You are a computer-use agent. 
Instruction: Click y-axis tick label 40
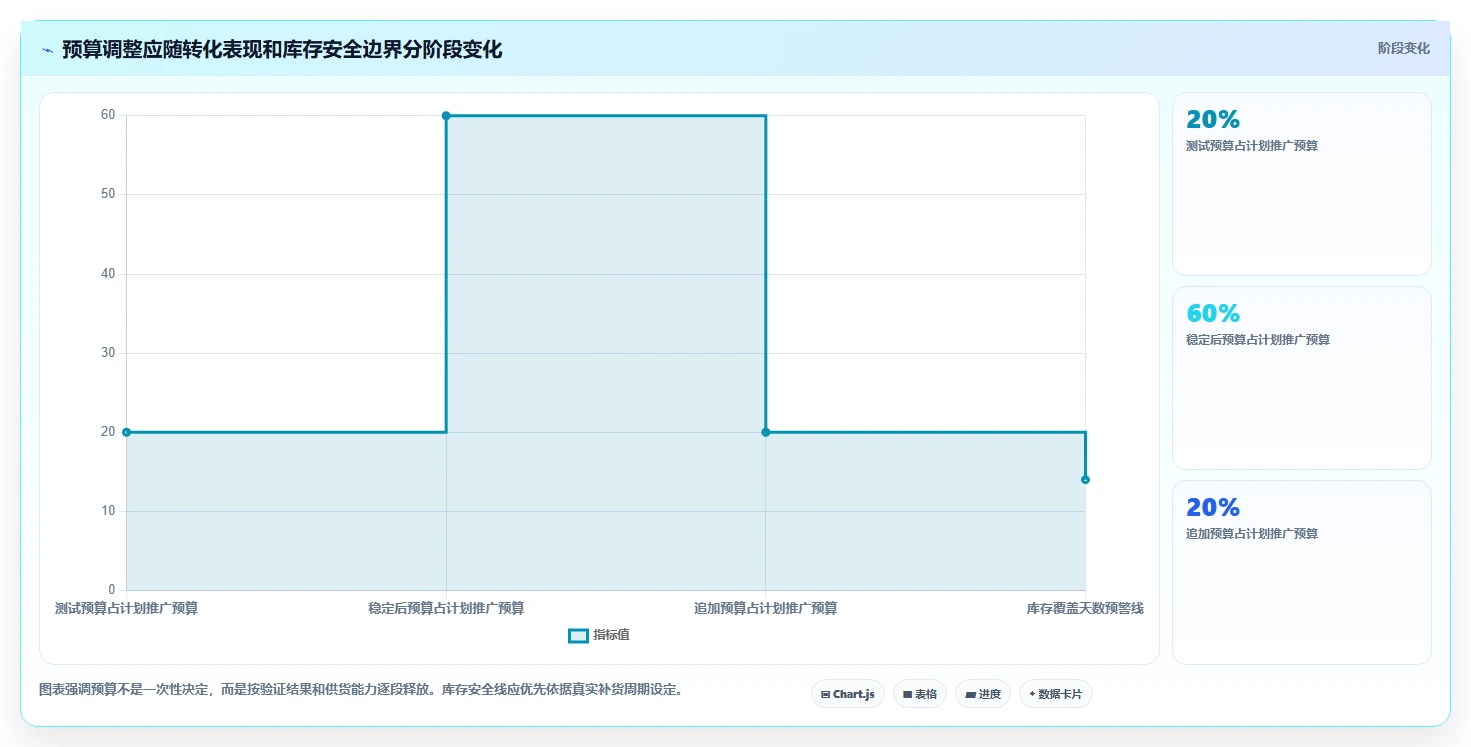pos(108,274)
